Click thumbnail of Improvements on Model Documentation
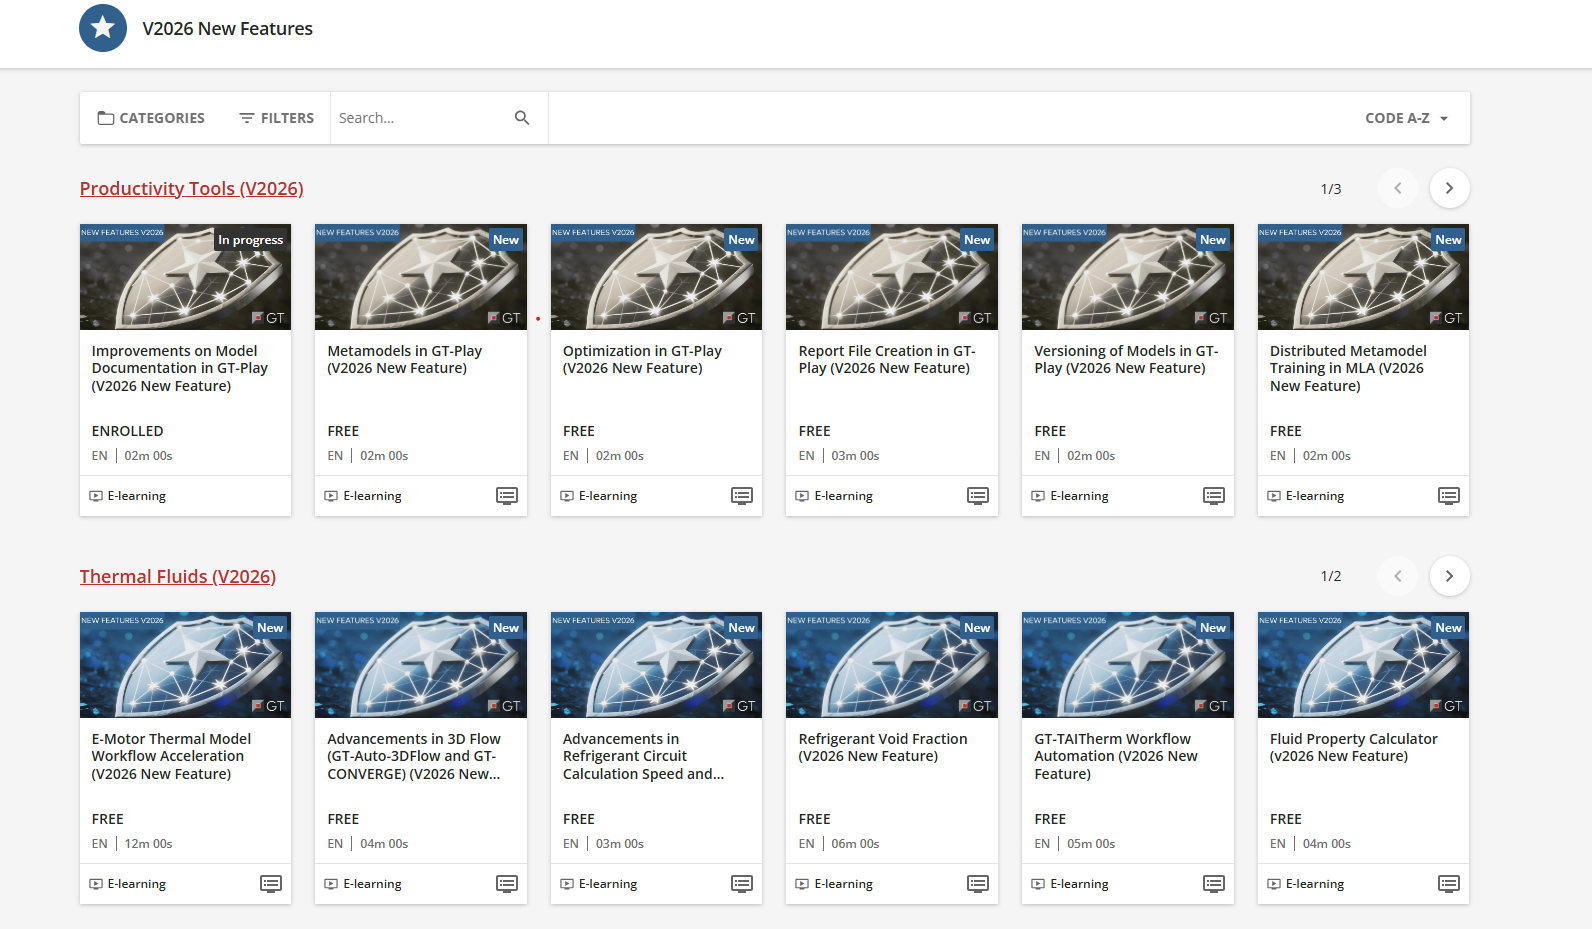The height and width of the screenshot is (929, 1592). tap(186, 277)
